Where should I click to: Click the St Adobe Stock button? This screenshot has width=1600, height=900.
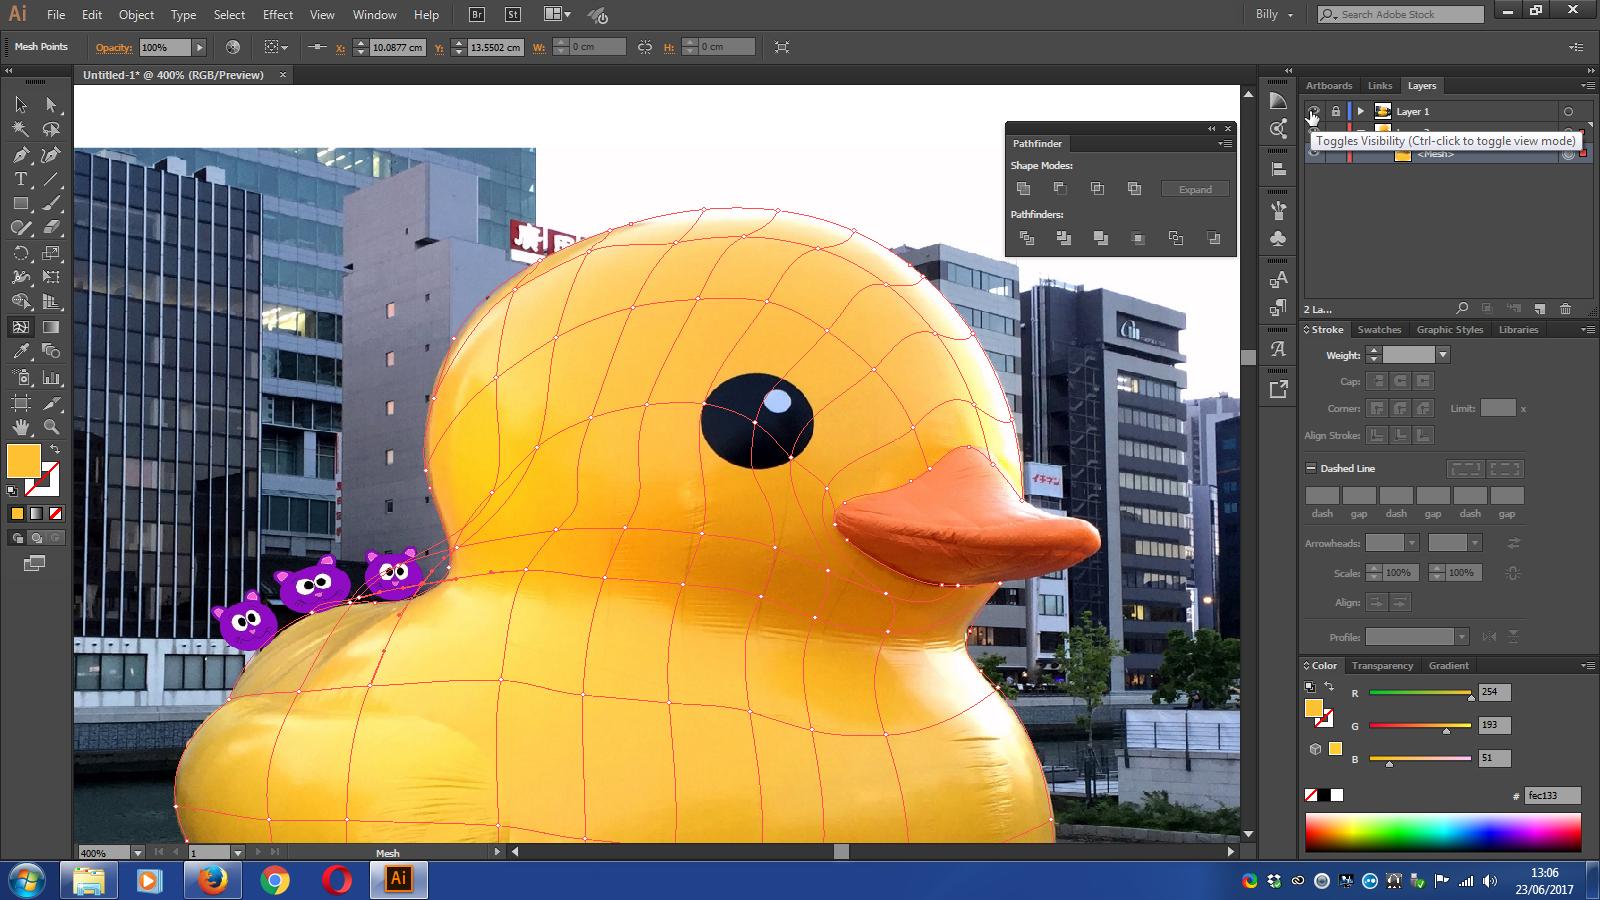point(513,15)
